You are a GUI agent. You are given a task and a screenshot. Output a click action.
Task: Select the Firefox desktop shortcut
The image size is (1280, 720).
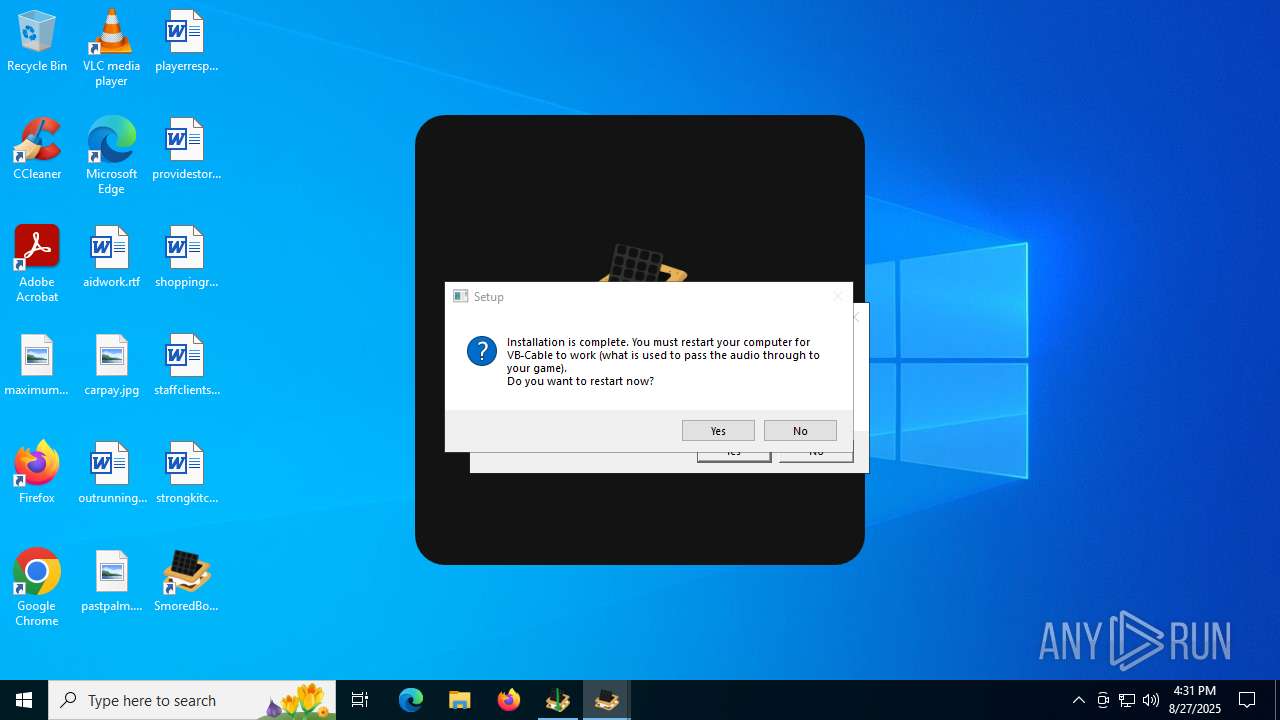pos(37,473)
